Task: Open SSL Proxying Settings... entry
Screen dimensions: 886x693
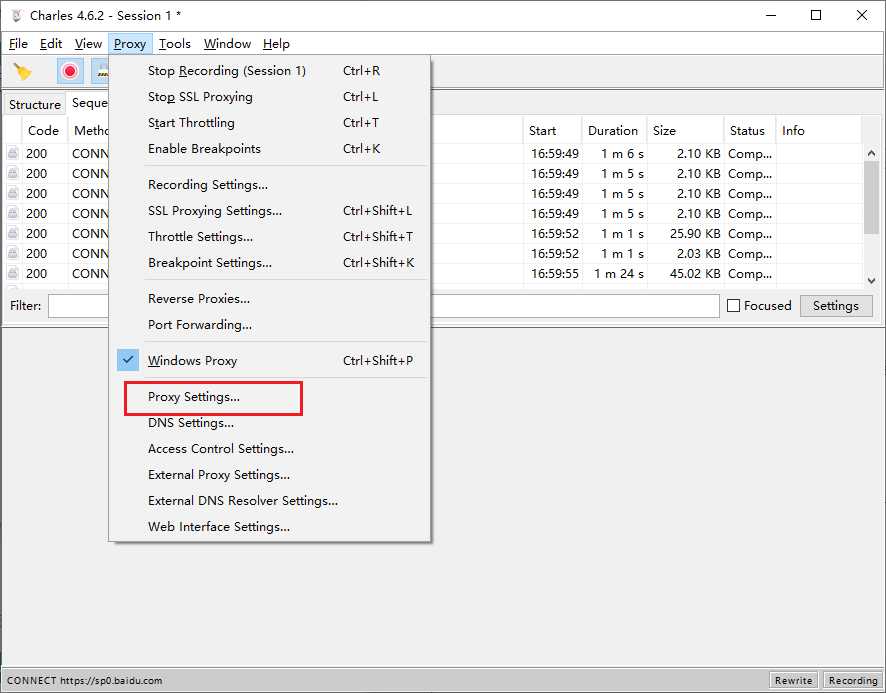Action: pyautogui.click(x=270, y=211)
